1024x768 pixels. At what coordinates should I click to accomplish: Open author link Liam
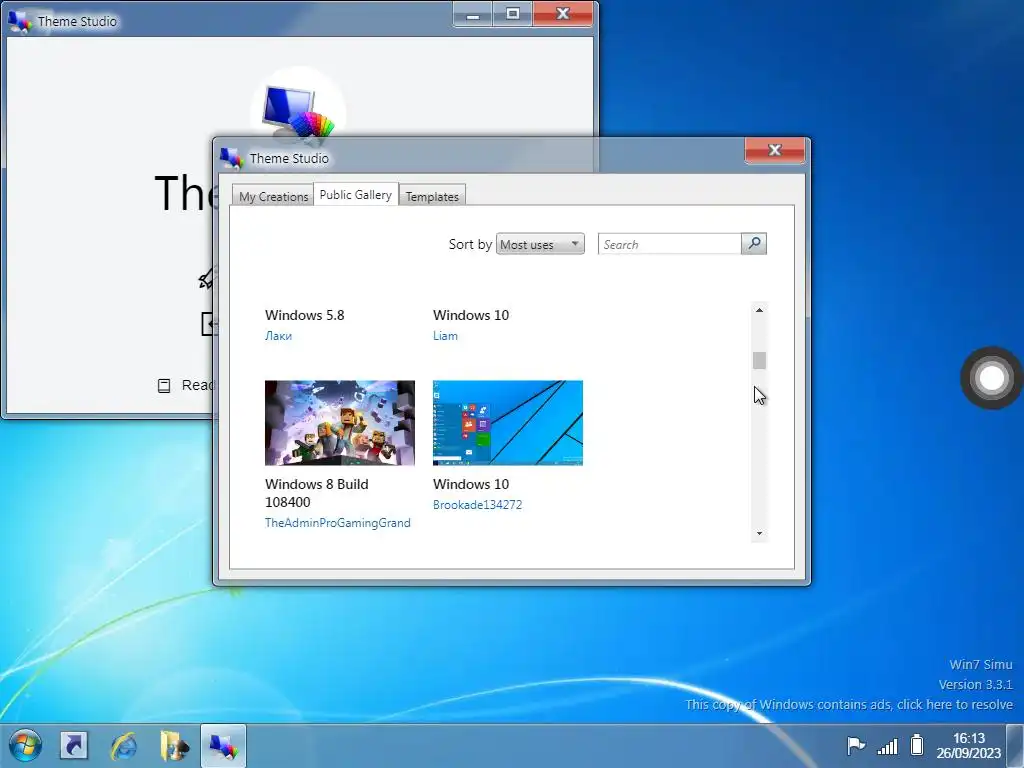point(445,336)
